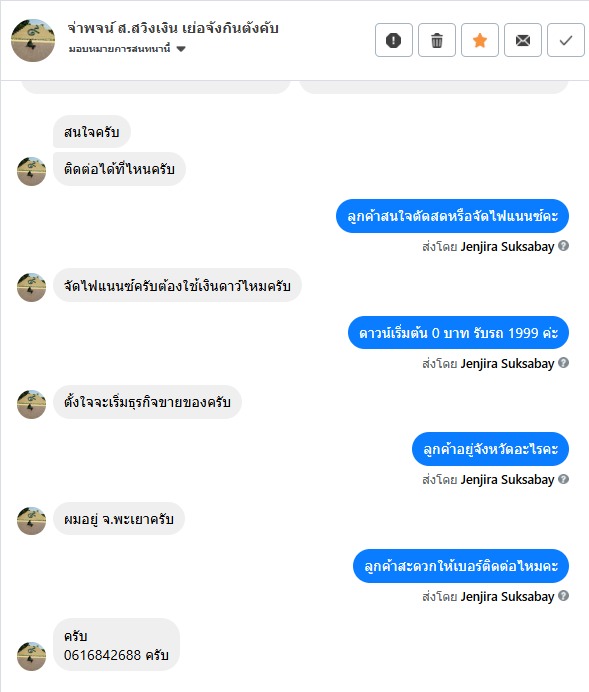Click help icon under ดาวน์เริ่มต้น 0 บาท message
Viewport: 589px width, 692px height.
point(563,363)
